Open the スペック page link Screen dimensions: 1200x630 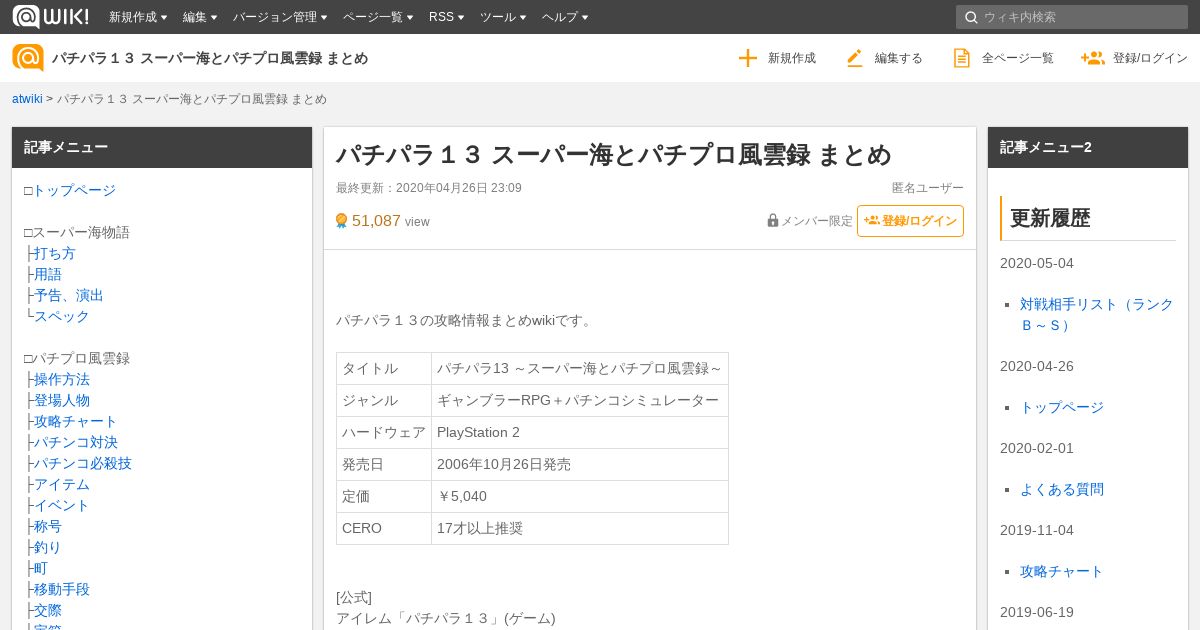[x=62, y=316]
